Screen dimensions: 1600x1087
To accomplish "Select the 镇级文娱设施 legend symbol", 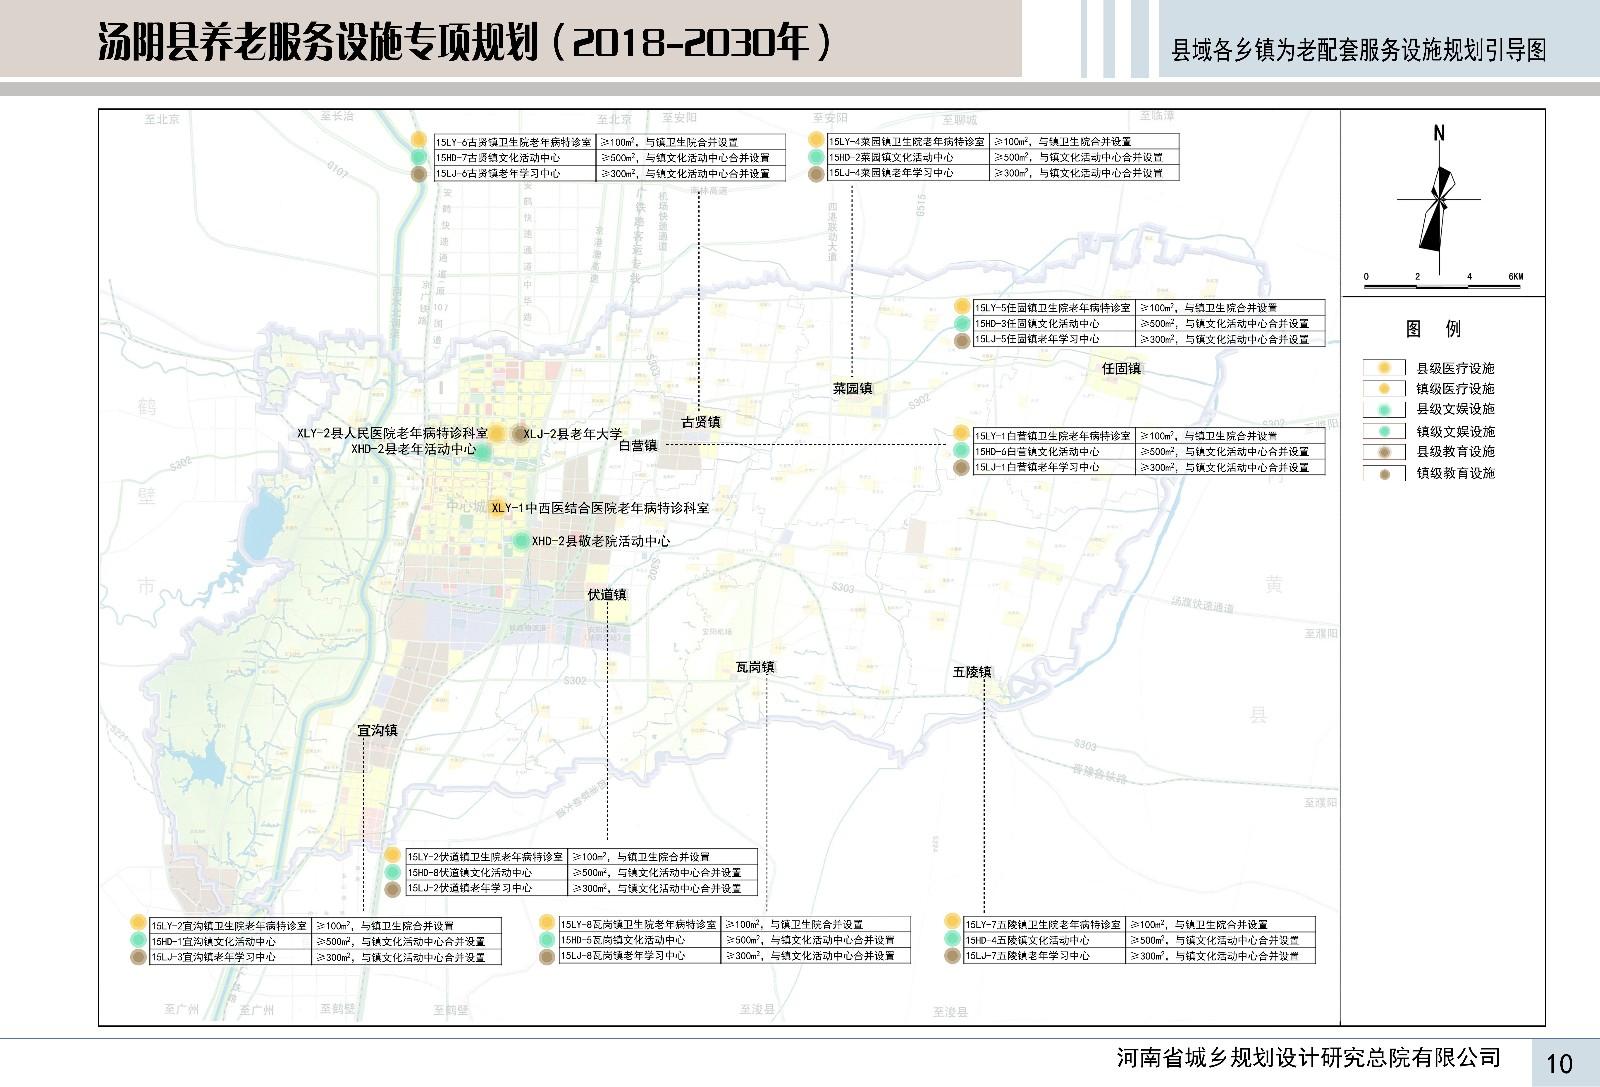I will coord(1384,431).
